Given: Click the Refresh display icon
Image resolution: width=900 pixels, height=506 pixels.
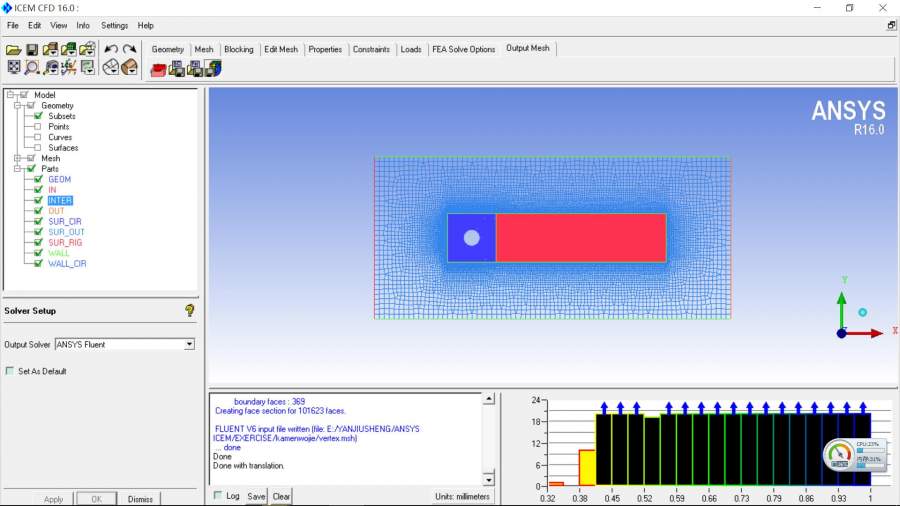Looking at the screenshot, I should click(x=87, y=68).
